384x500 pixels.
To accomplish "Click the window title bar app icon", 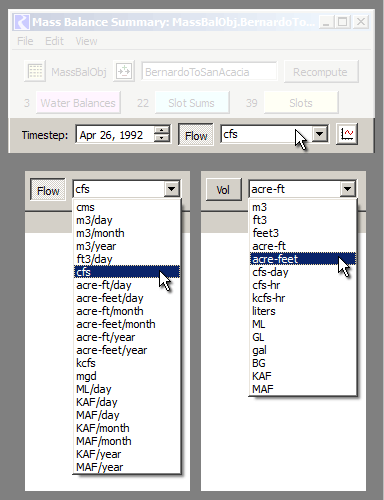I will [x=21, y=22].
